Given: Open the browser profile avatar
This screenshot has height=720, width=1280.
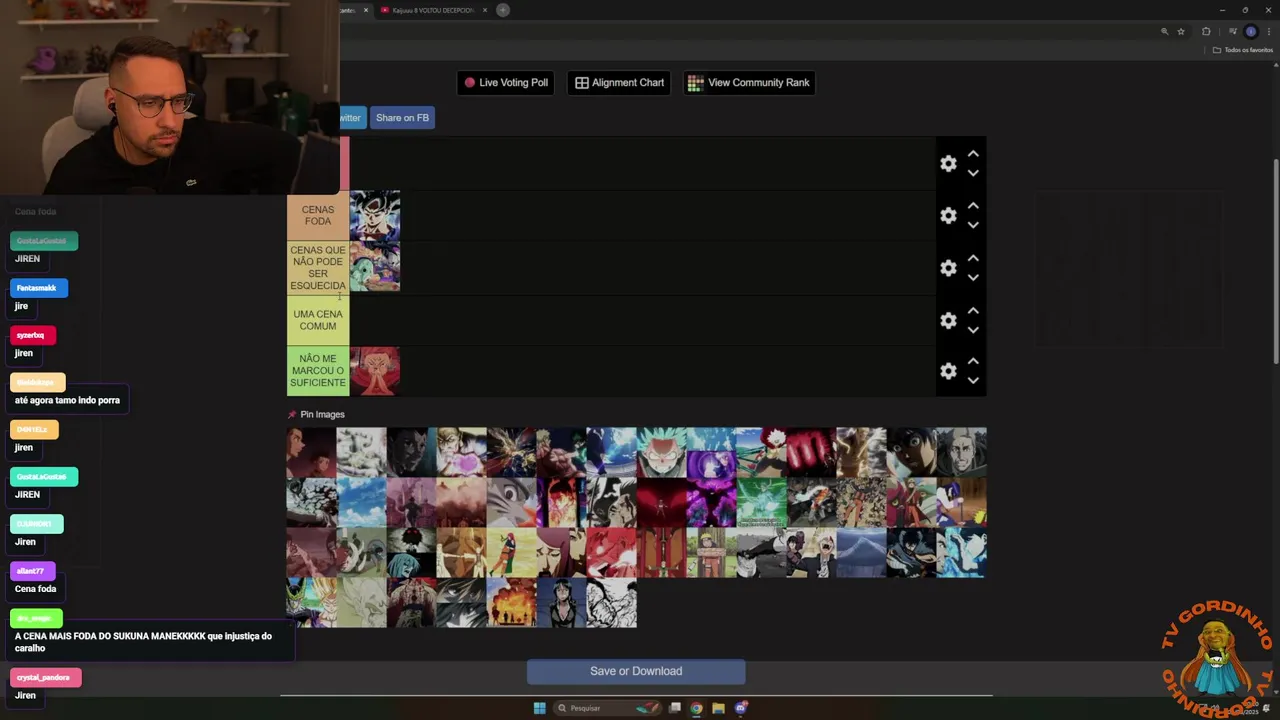Looking at the screenshot, I should pos(1251,32).
